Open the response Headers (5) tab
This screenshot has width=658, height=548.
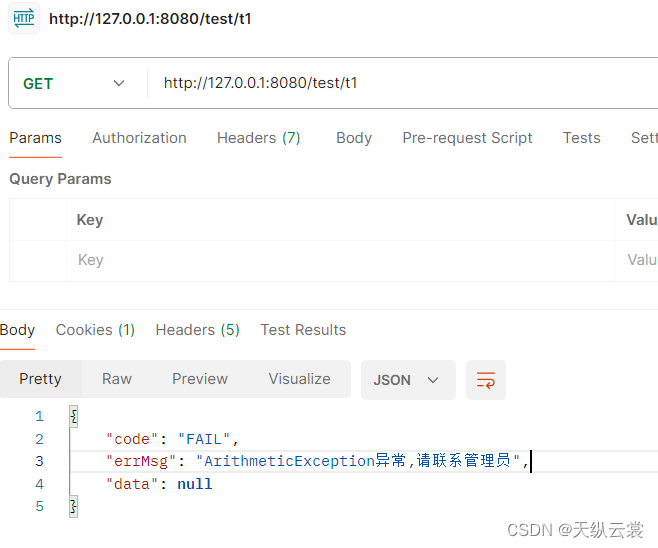pyautogui.click(x=197, y=330)
